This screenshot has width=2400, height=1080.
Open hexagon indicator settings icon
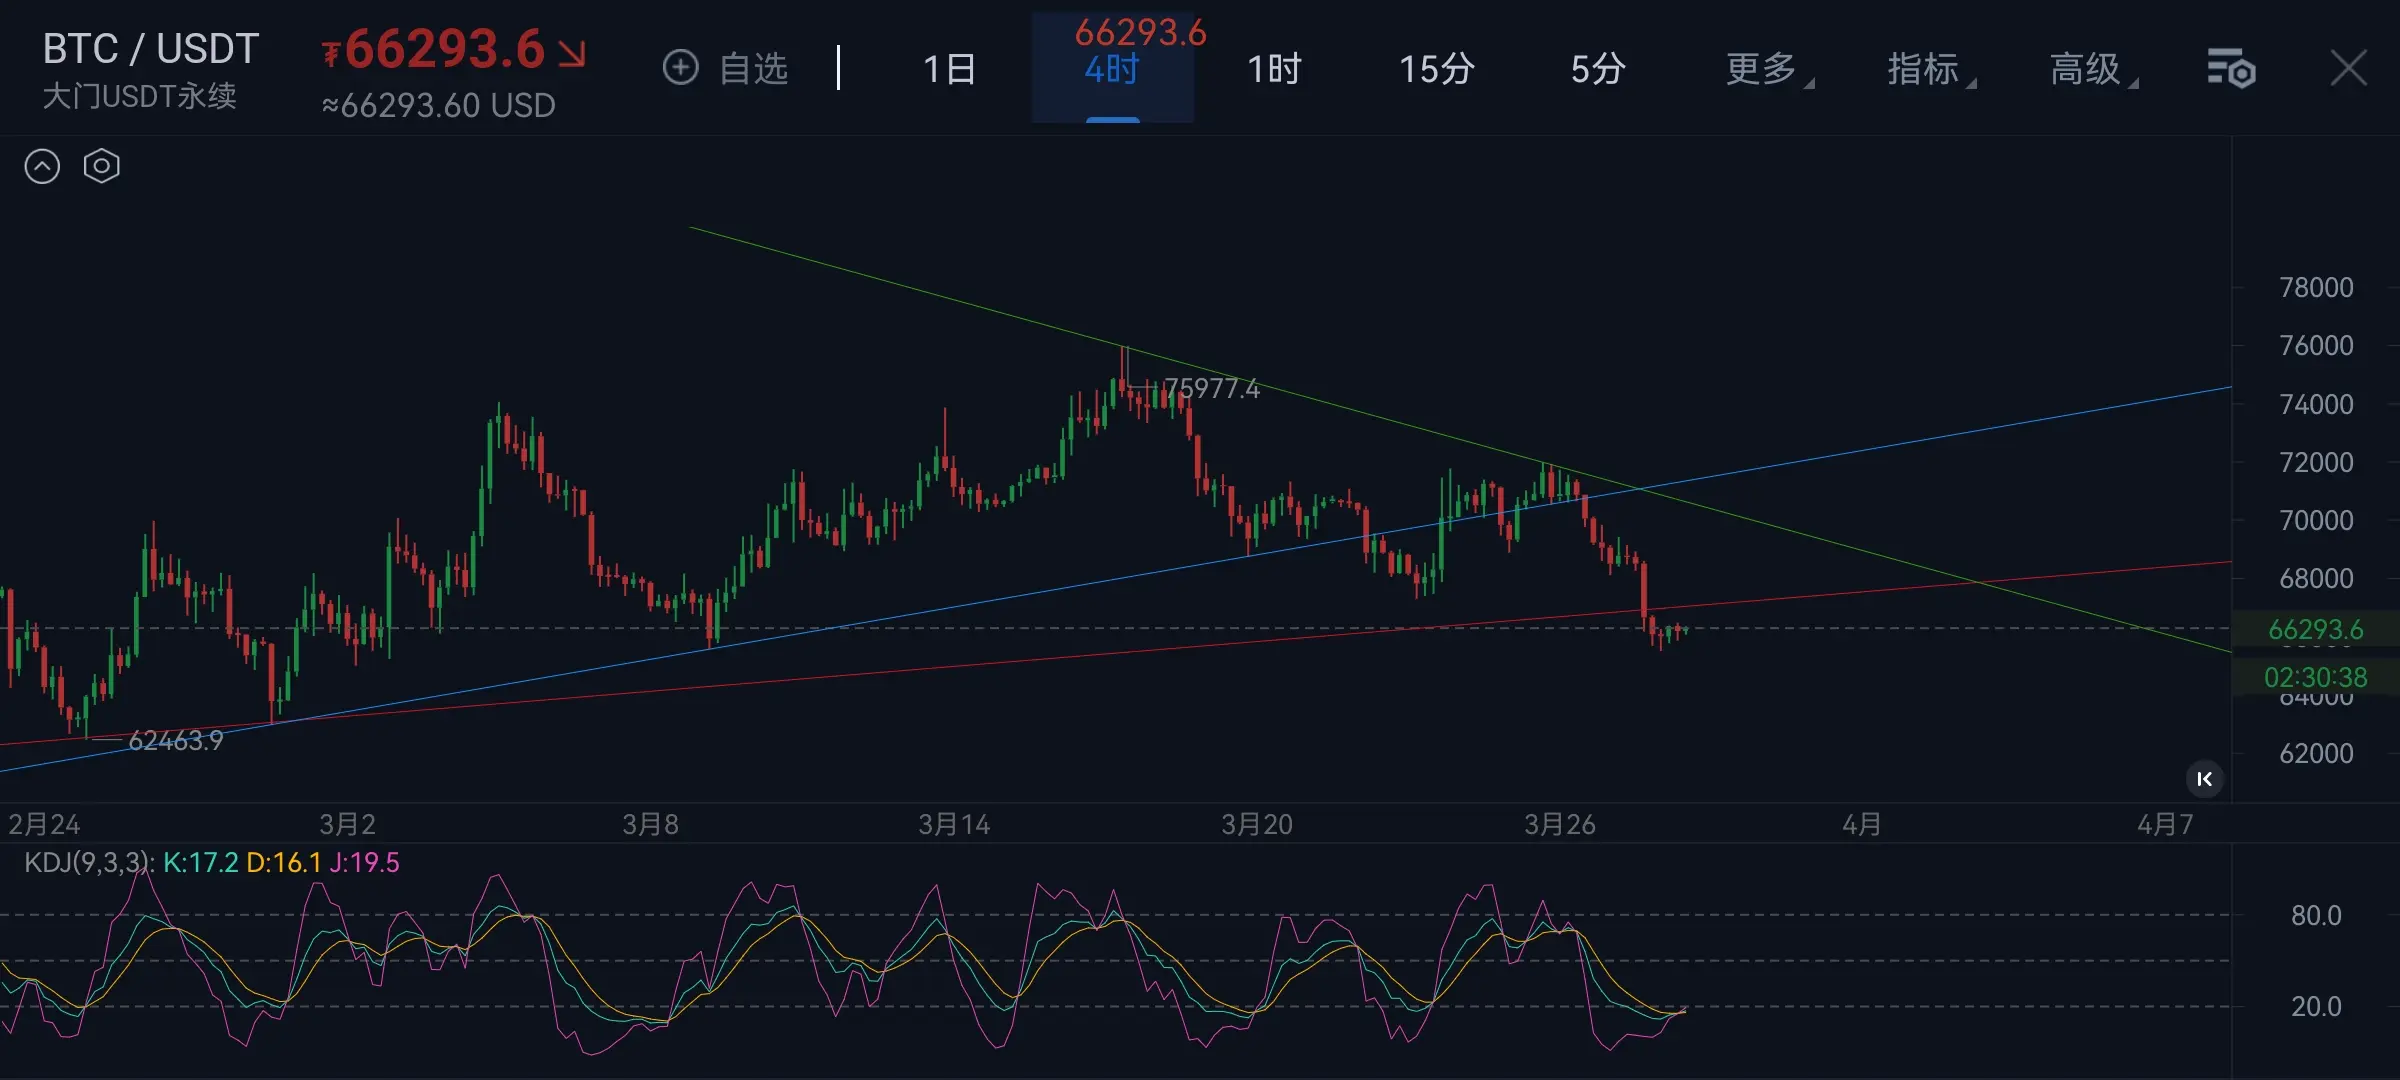pos(101,166)
